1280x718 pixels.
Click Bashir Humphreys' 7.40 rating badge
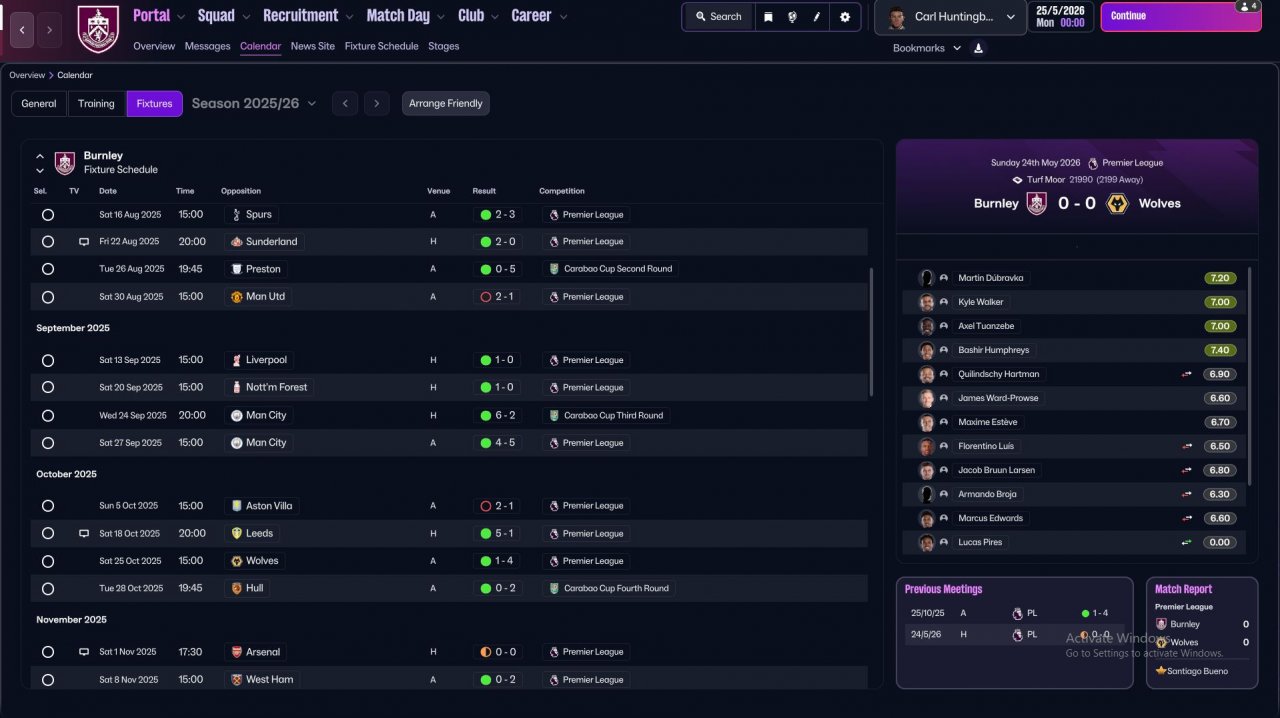coord(1220,350)
